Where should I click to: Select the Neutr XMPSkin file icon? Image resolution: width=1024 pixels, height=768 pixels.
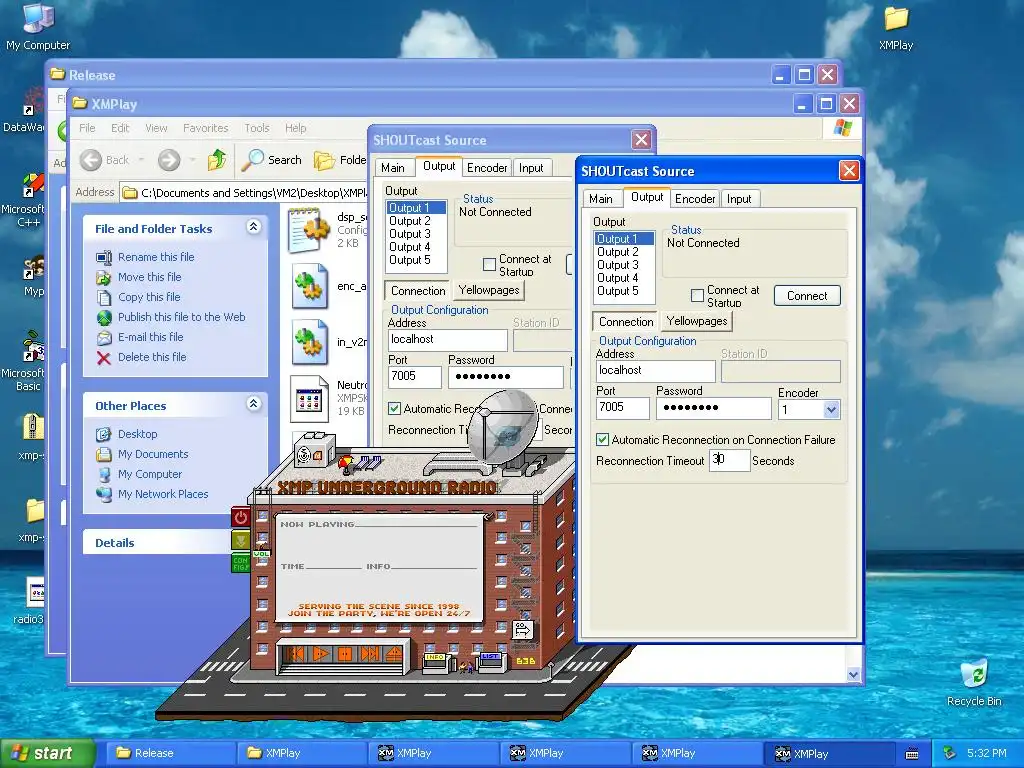(310, 399)
